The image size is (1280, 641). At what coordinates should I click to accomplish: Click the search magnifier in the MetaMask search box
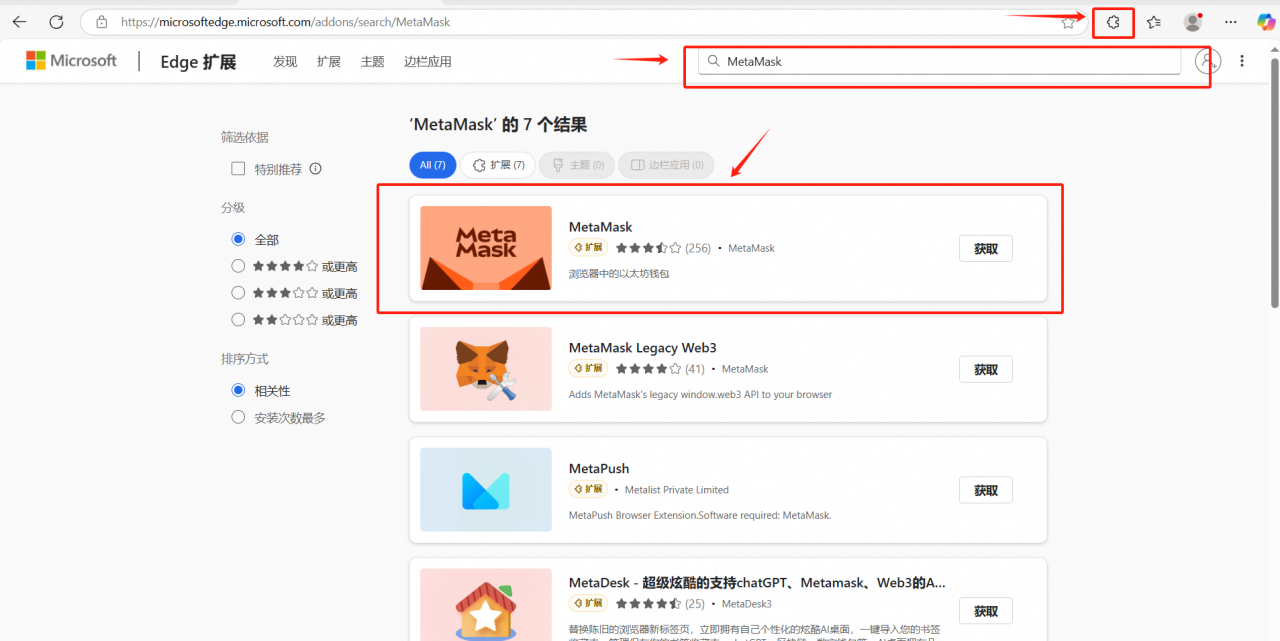pyautogui.click(x=714, y=61)
